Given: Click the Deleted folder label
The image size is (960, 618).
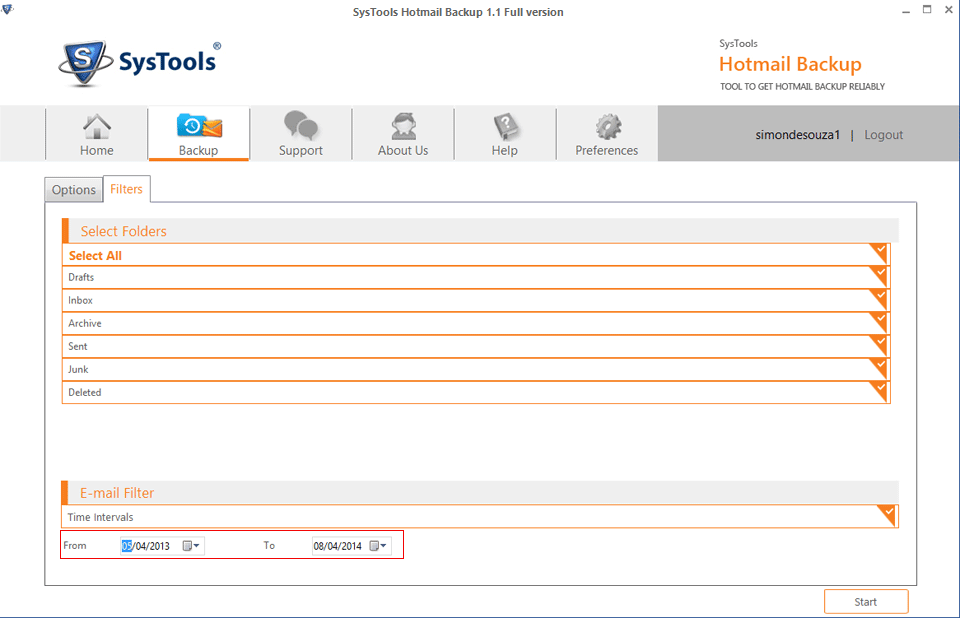Looking at the screenshot, I should pos(84,393).
